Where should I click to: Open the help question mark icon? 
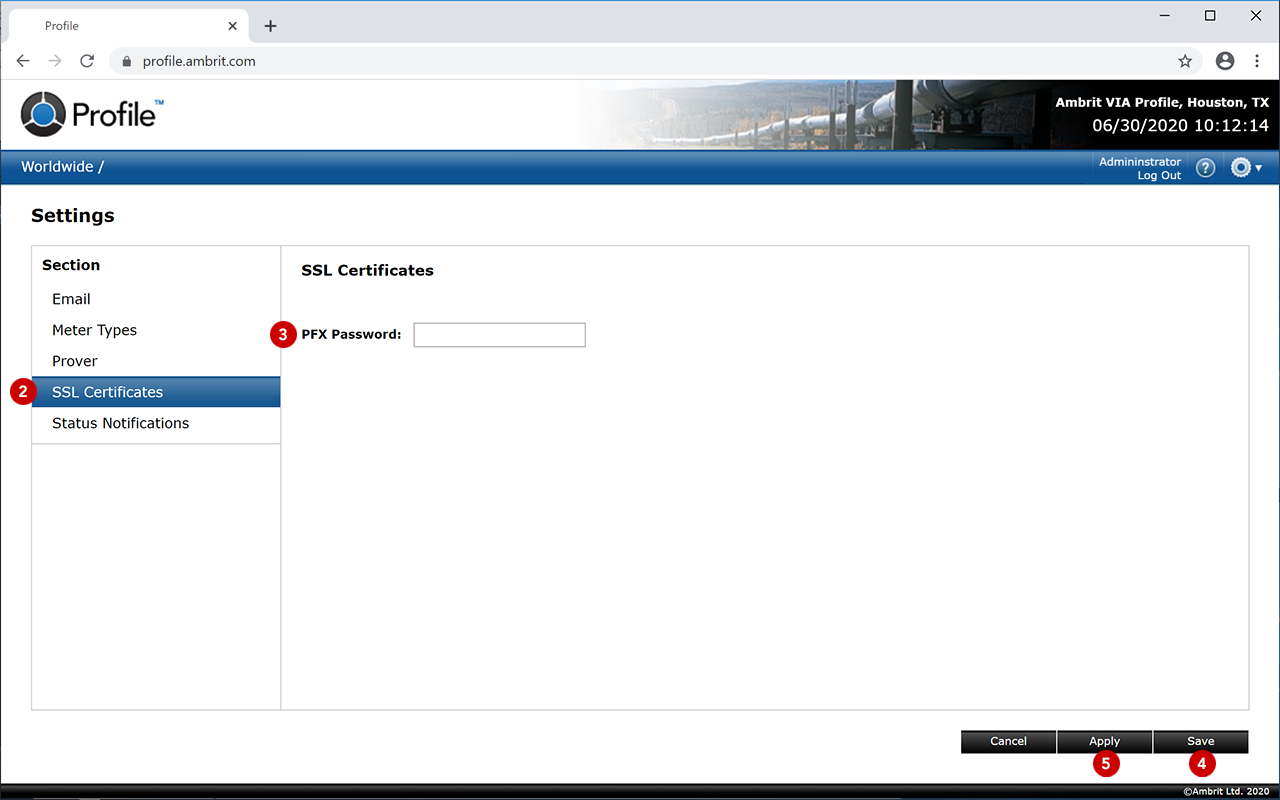point(1205,168)
